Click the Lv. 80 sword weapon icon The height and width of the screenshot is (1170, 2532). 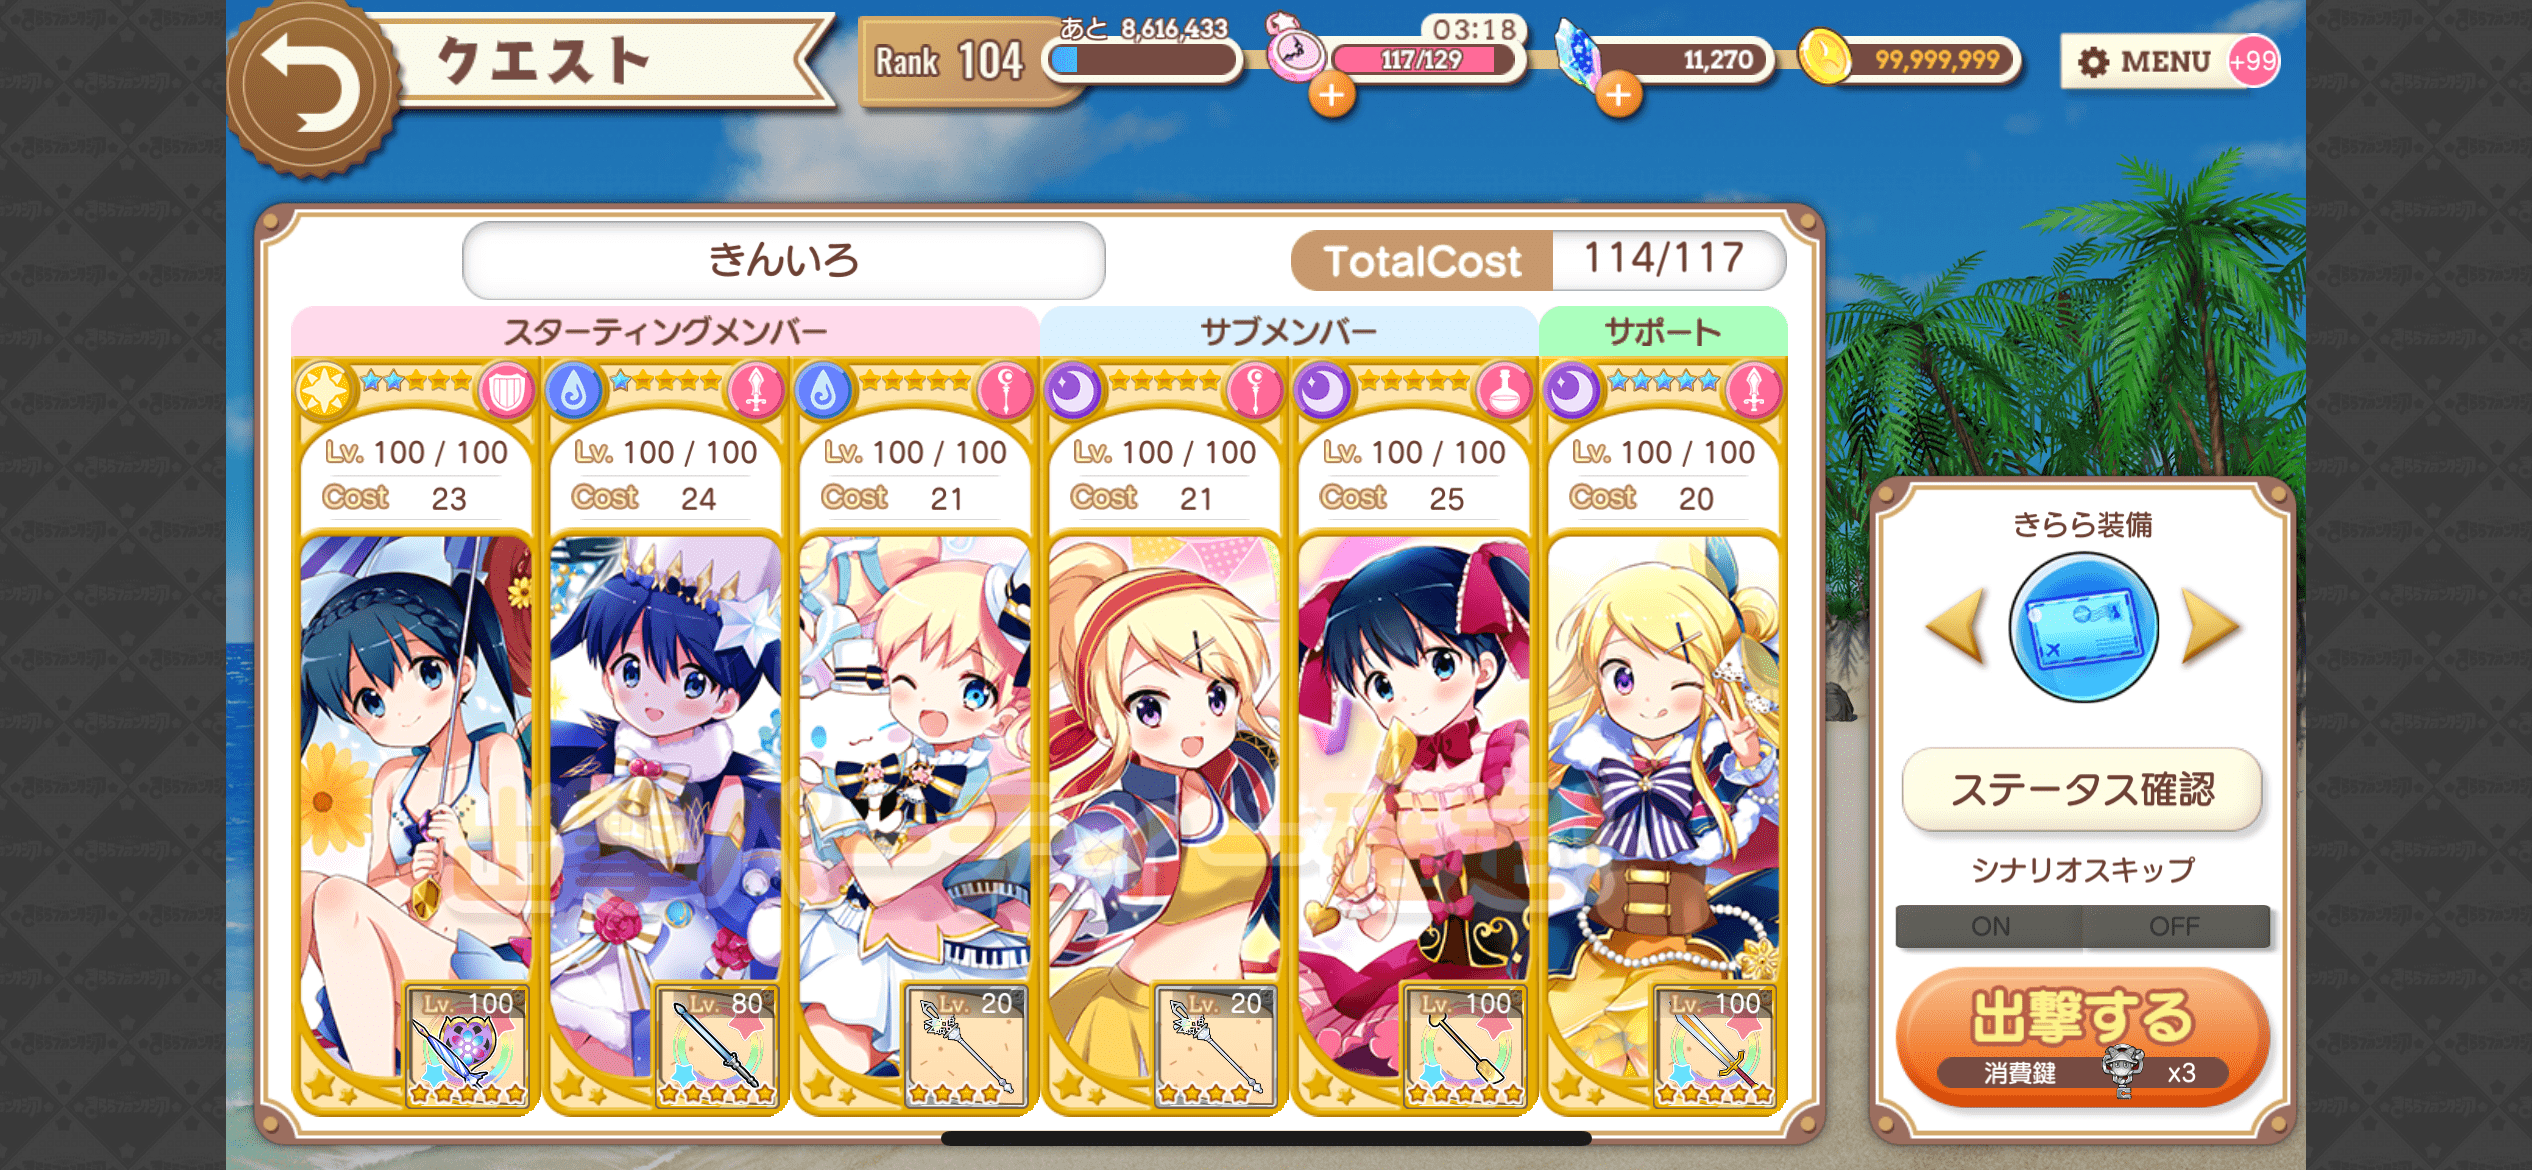tap(716, 1046)
